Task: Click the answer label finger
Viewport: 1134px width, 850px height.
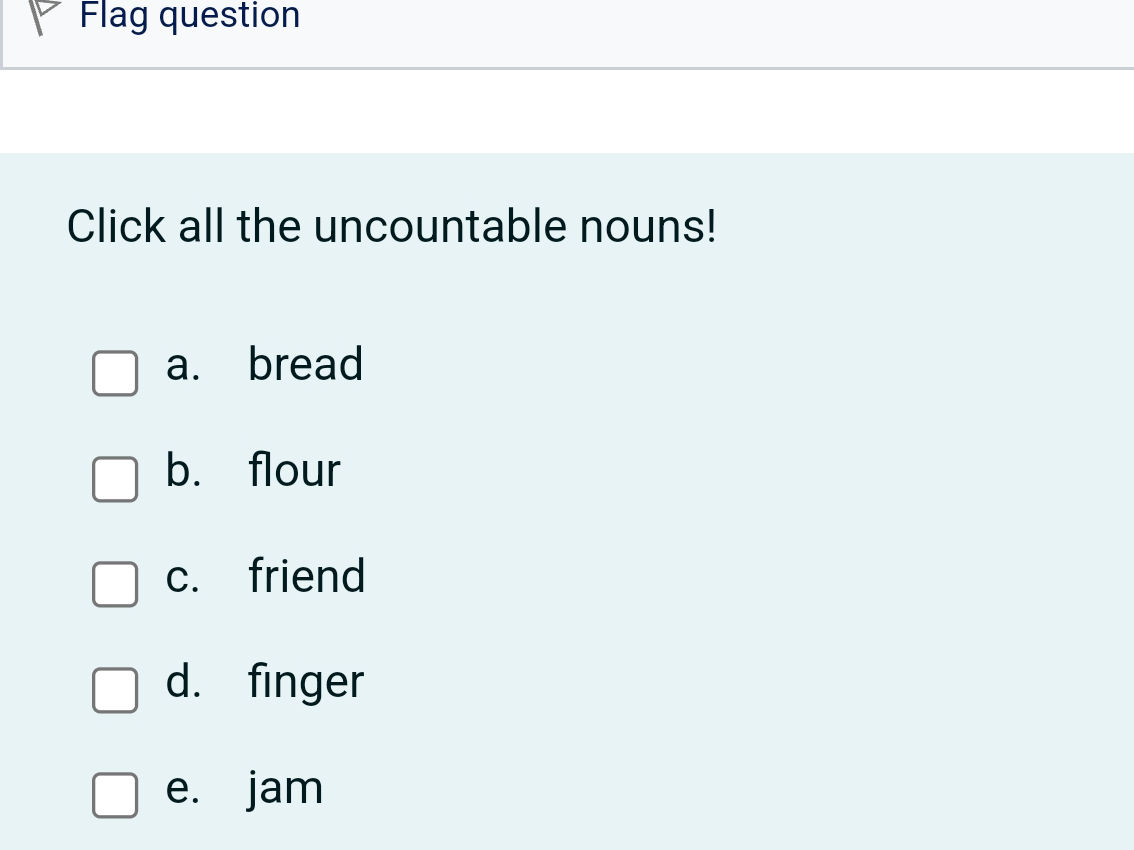Action: pyautogui.click(x=305, y=681)
